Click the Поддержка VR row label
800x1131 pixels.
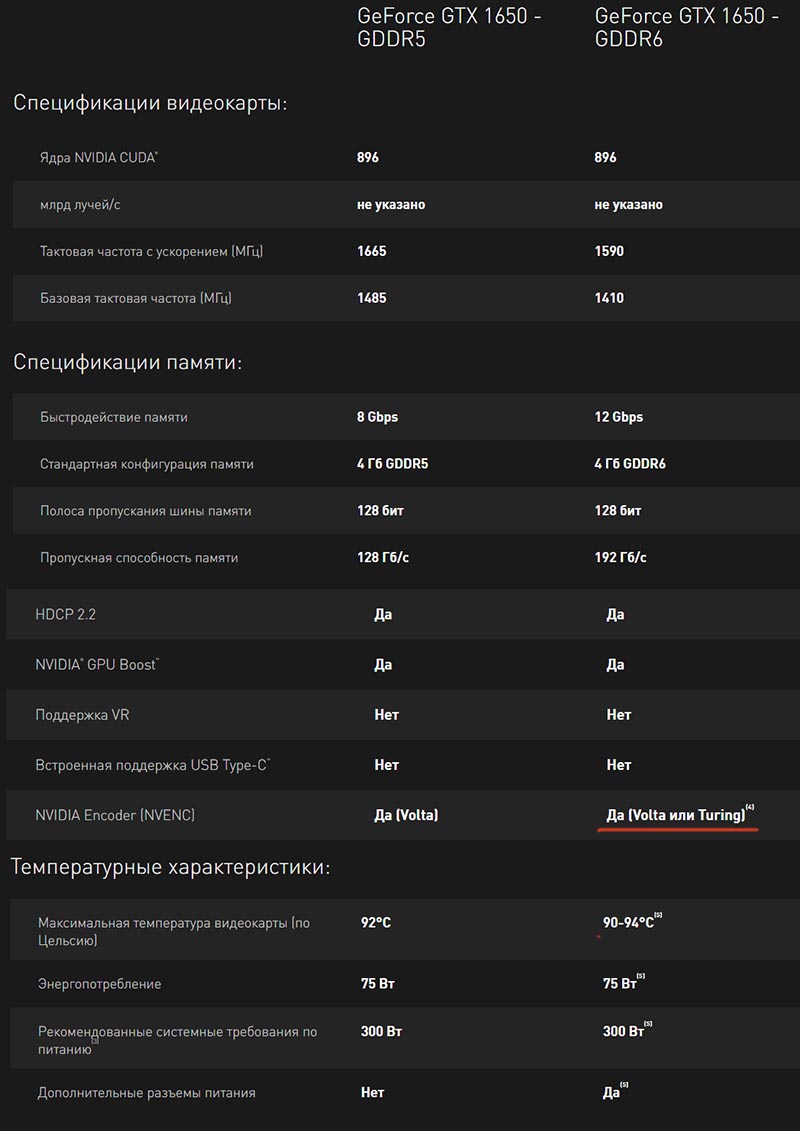coord(82,715)
